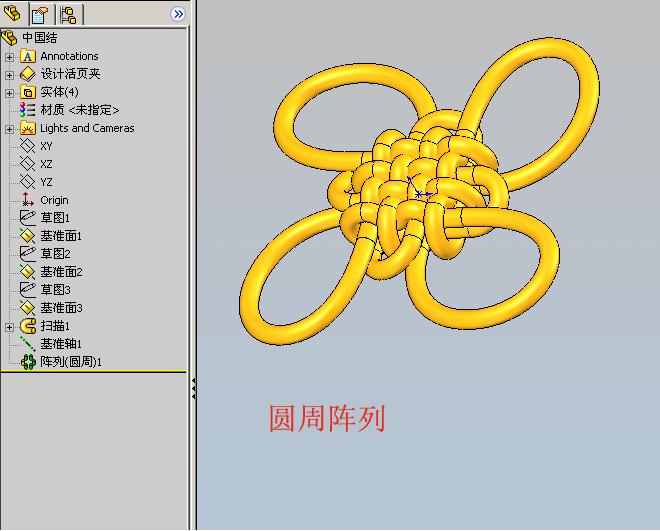This screenshot has width=660, height=531.
Task: Click the 设计活页夹 label
Action: tap(70, 74)
